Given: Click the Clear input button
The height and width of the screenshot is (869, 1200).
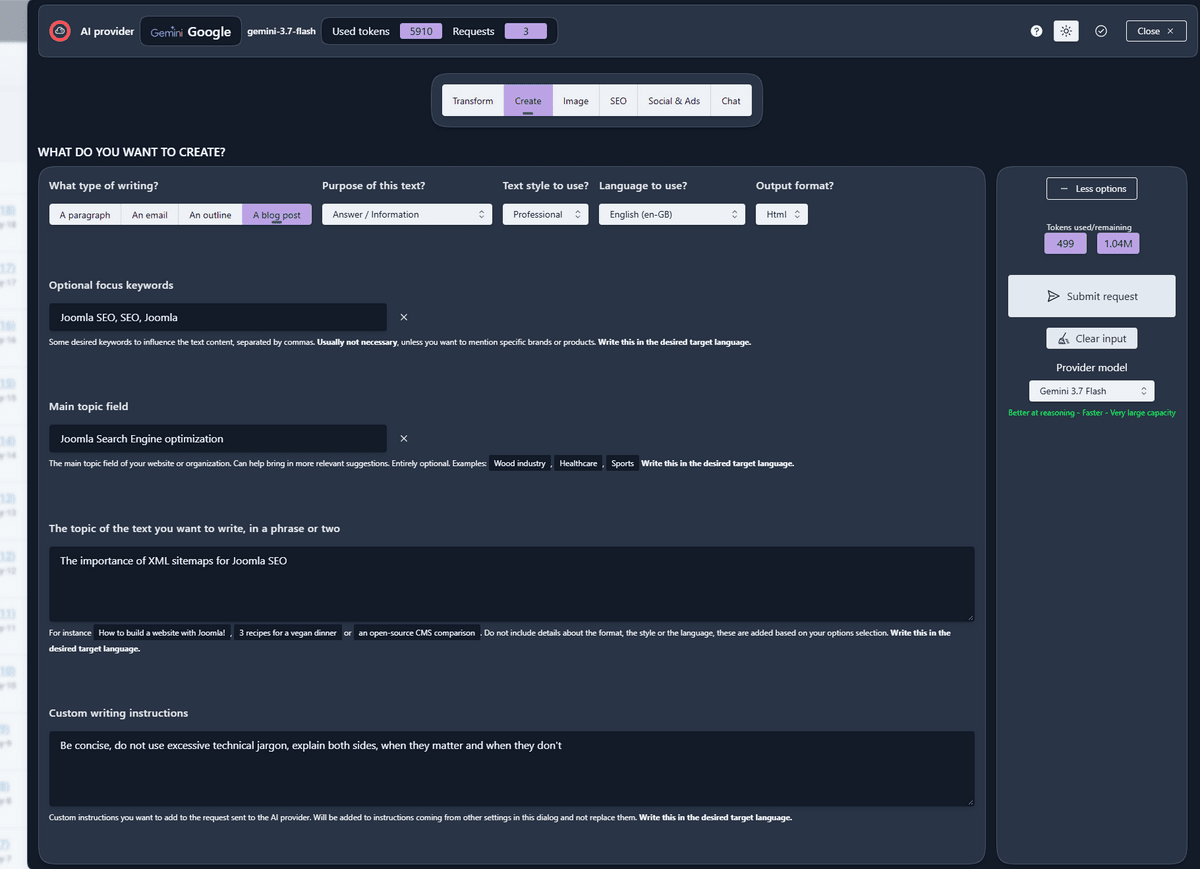Looking at the screenshot, I should pos(1092,339).
